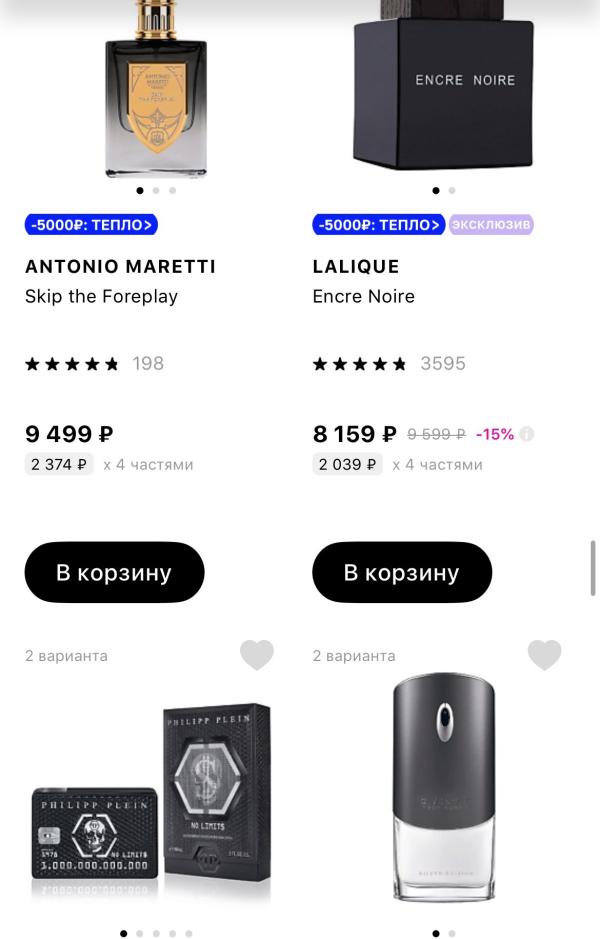Tap the эксклюзив badge on Lalique
Viewport: 600px width, 939px height.
pos(491,225)
